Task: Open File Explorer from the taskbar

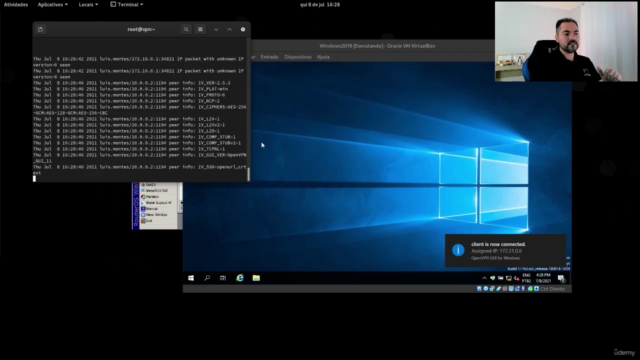Action: [x=256, y=278]
